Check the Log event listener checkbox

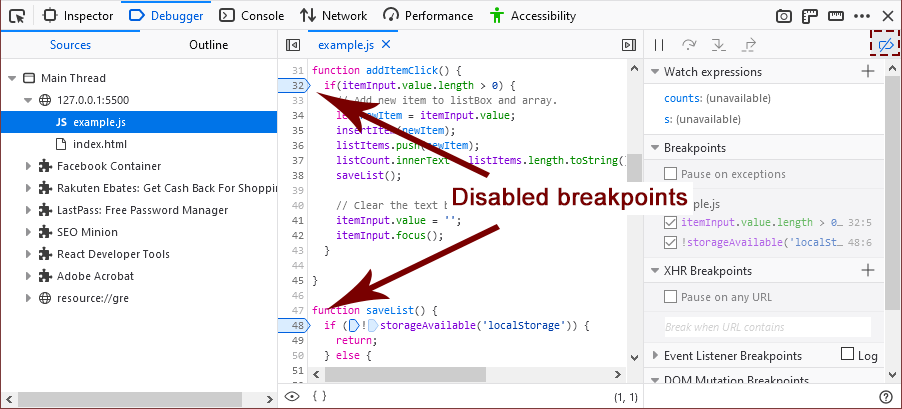coord(847,355)
